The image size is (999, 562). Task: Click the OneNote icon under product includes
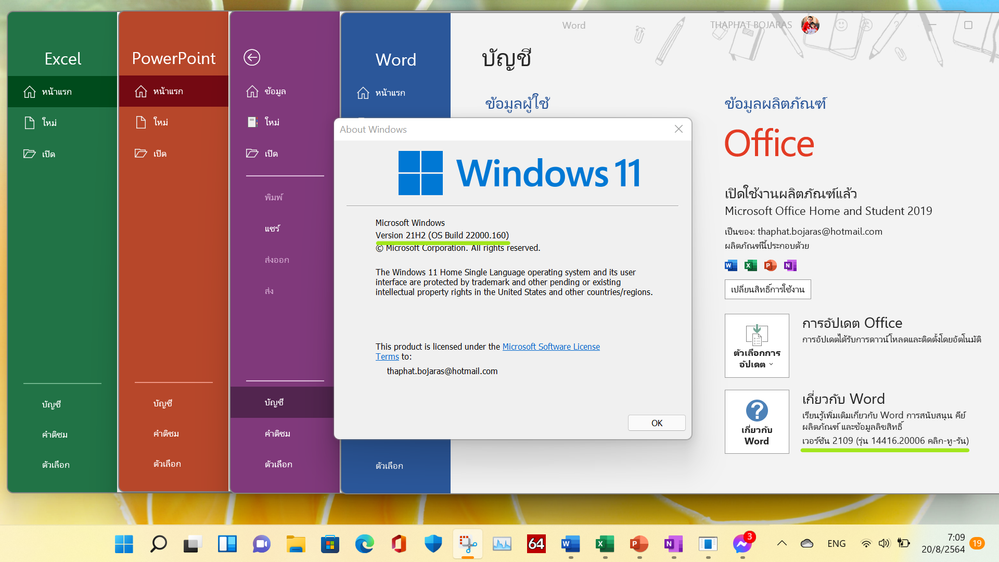pos(790,265)
